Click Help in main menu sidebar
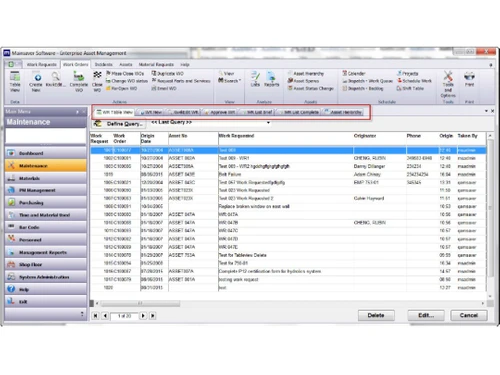500x375 pixels. point(46,289)
